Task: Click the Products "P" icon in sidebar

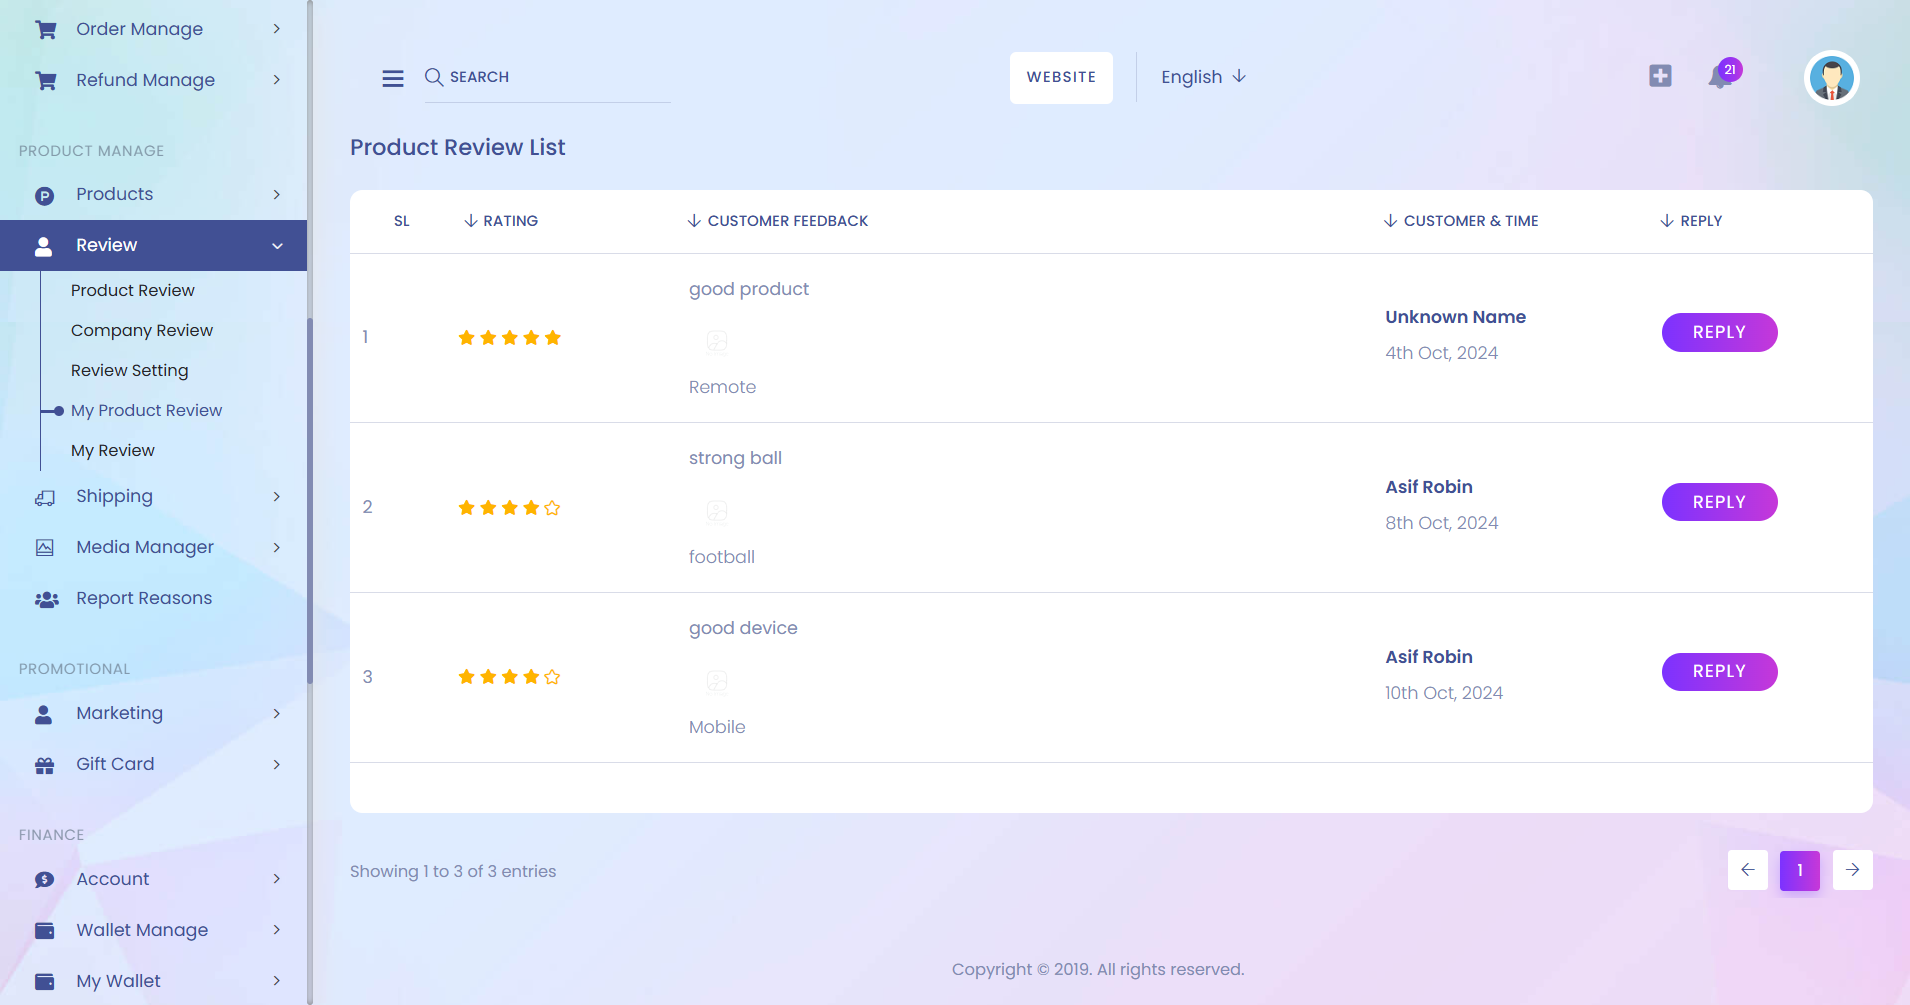Action: click(x=45, y=195)
